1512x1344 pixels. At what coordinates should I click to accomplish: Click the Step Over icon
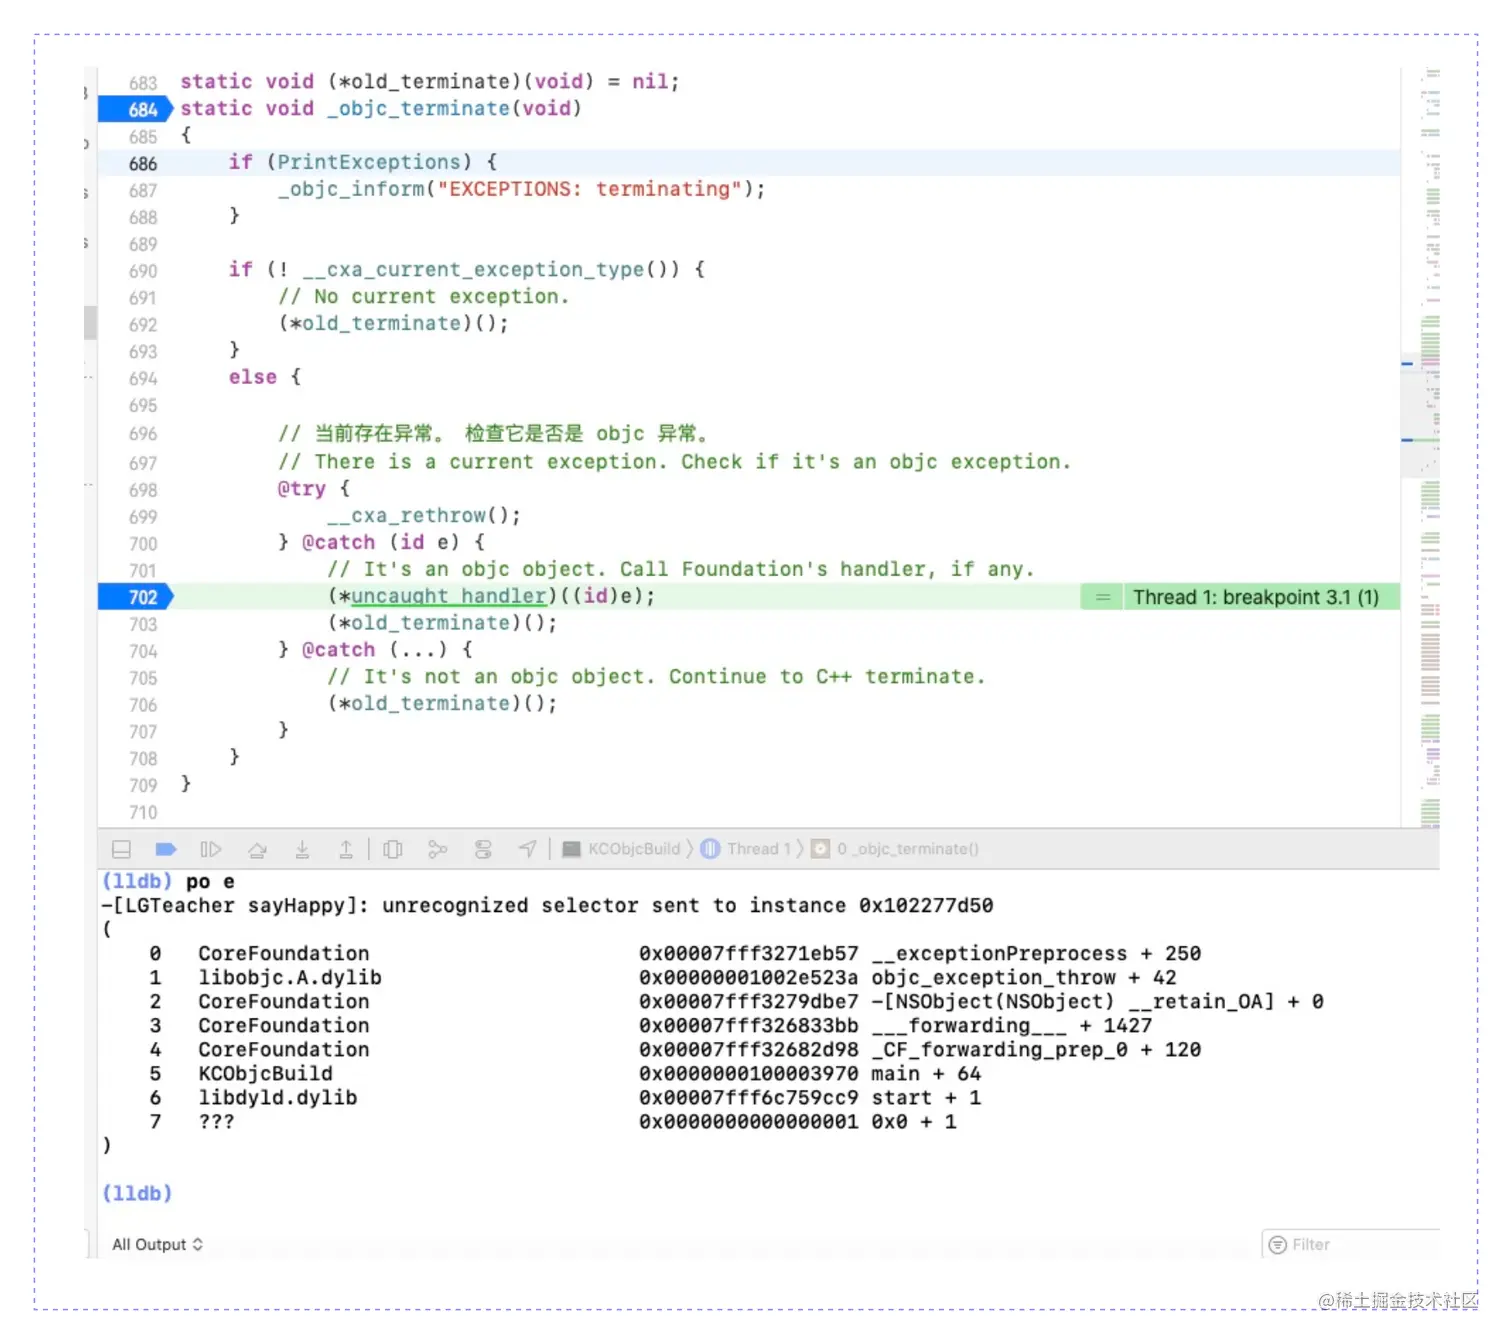pos(257,849)
